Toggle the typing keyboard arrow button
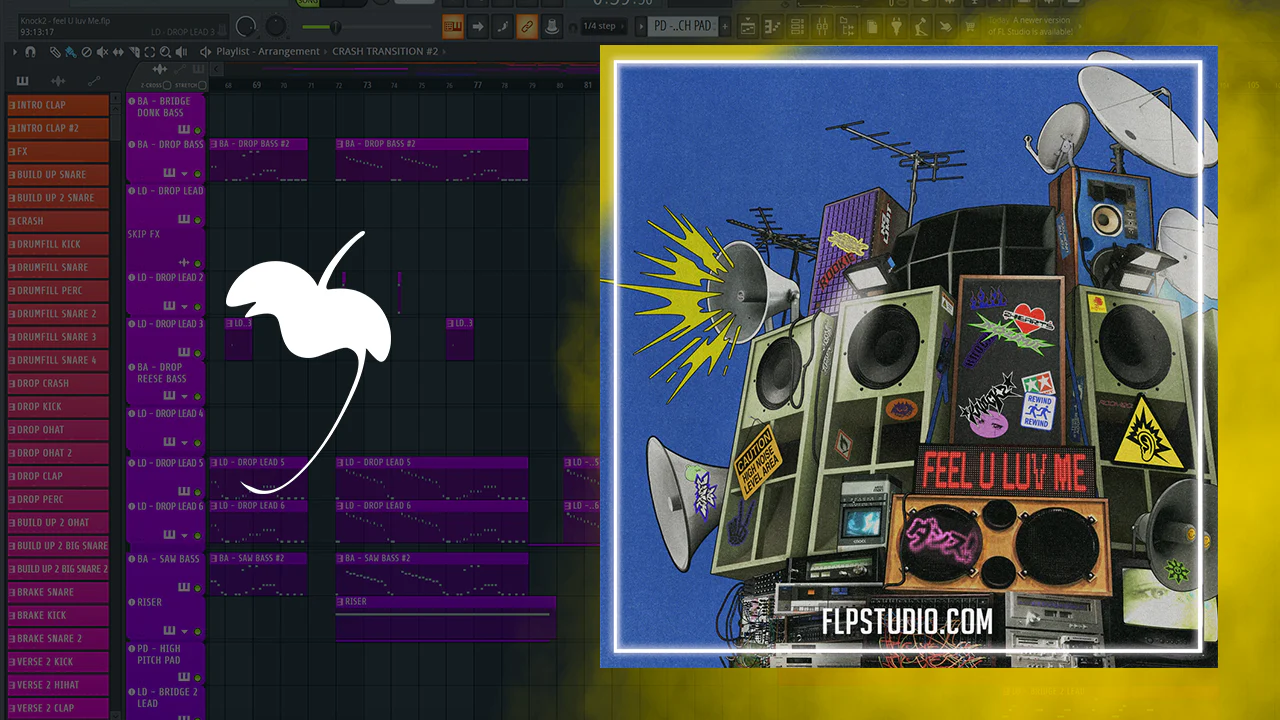Viewport: 1280px width, 720px height. tap(478, 26)
